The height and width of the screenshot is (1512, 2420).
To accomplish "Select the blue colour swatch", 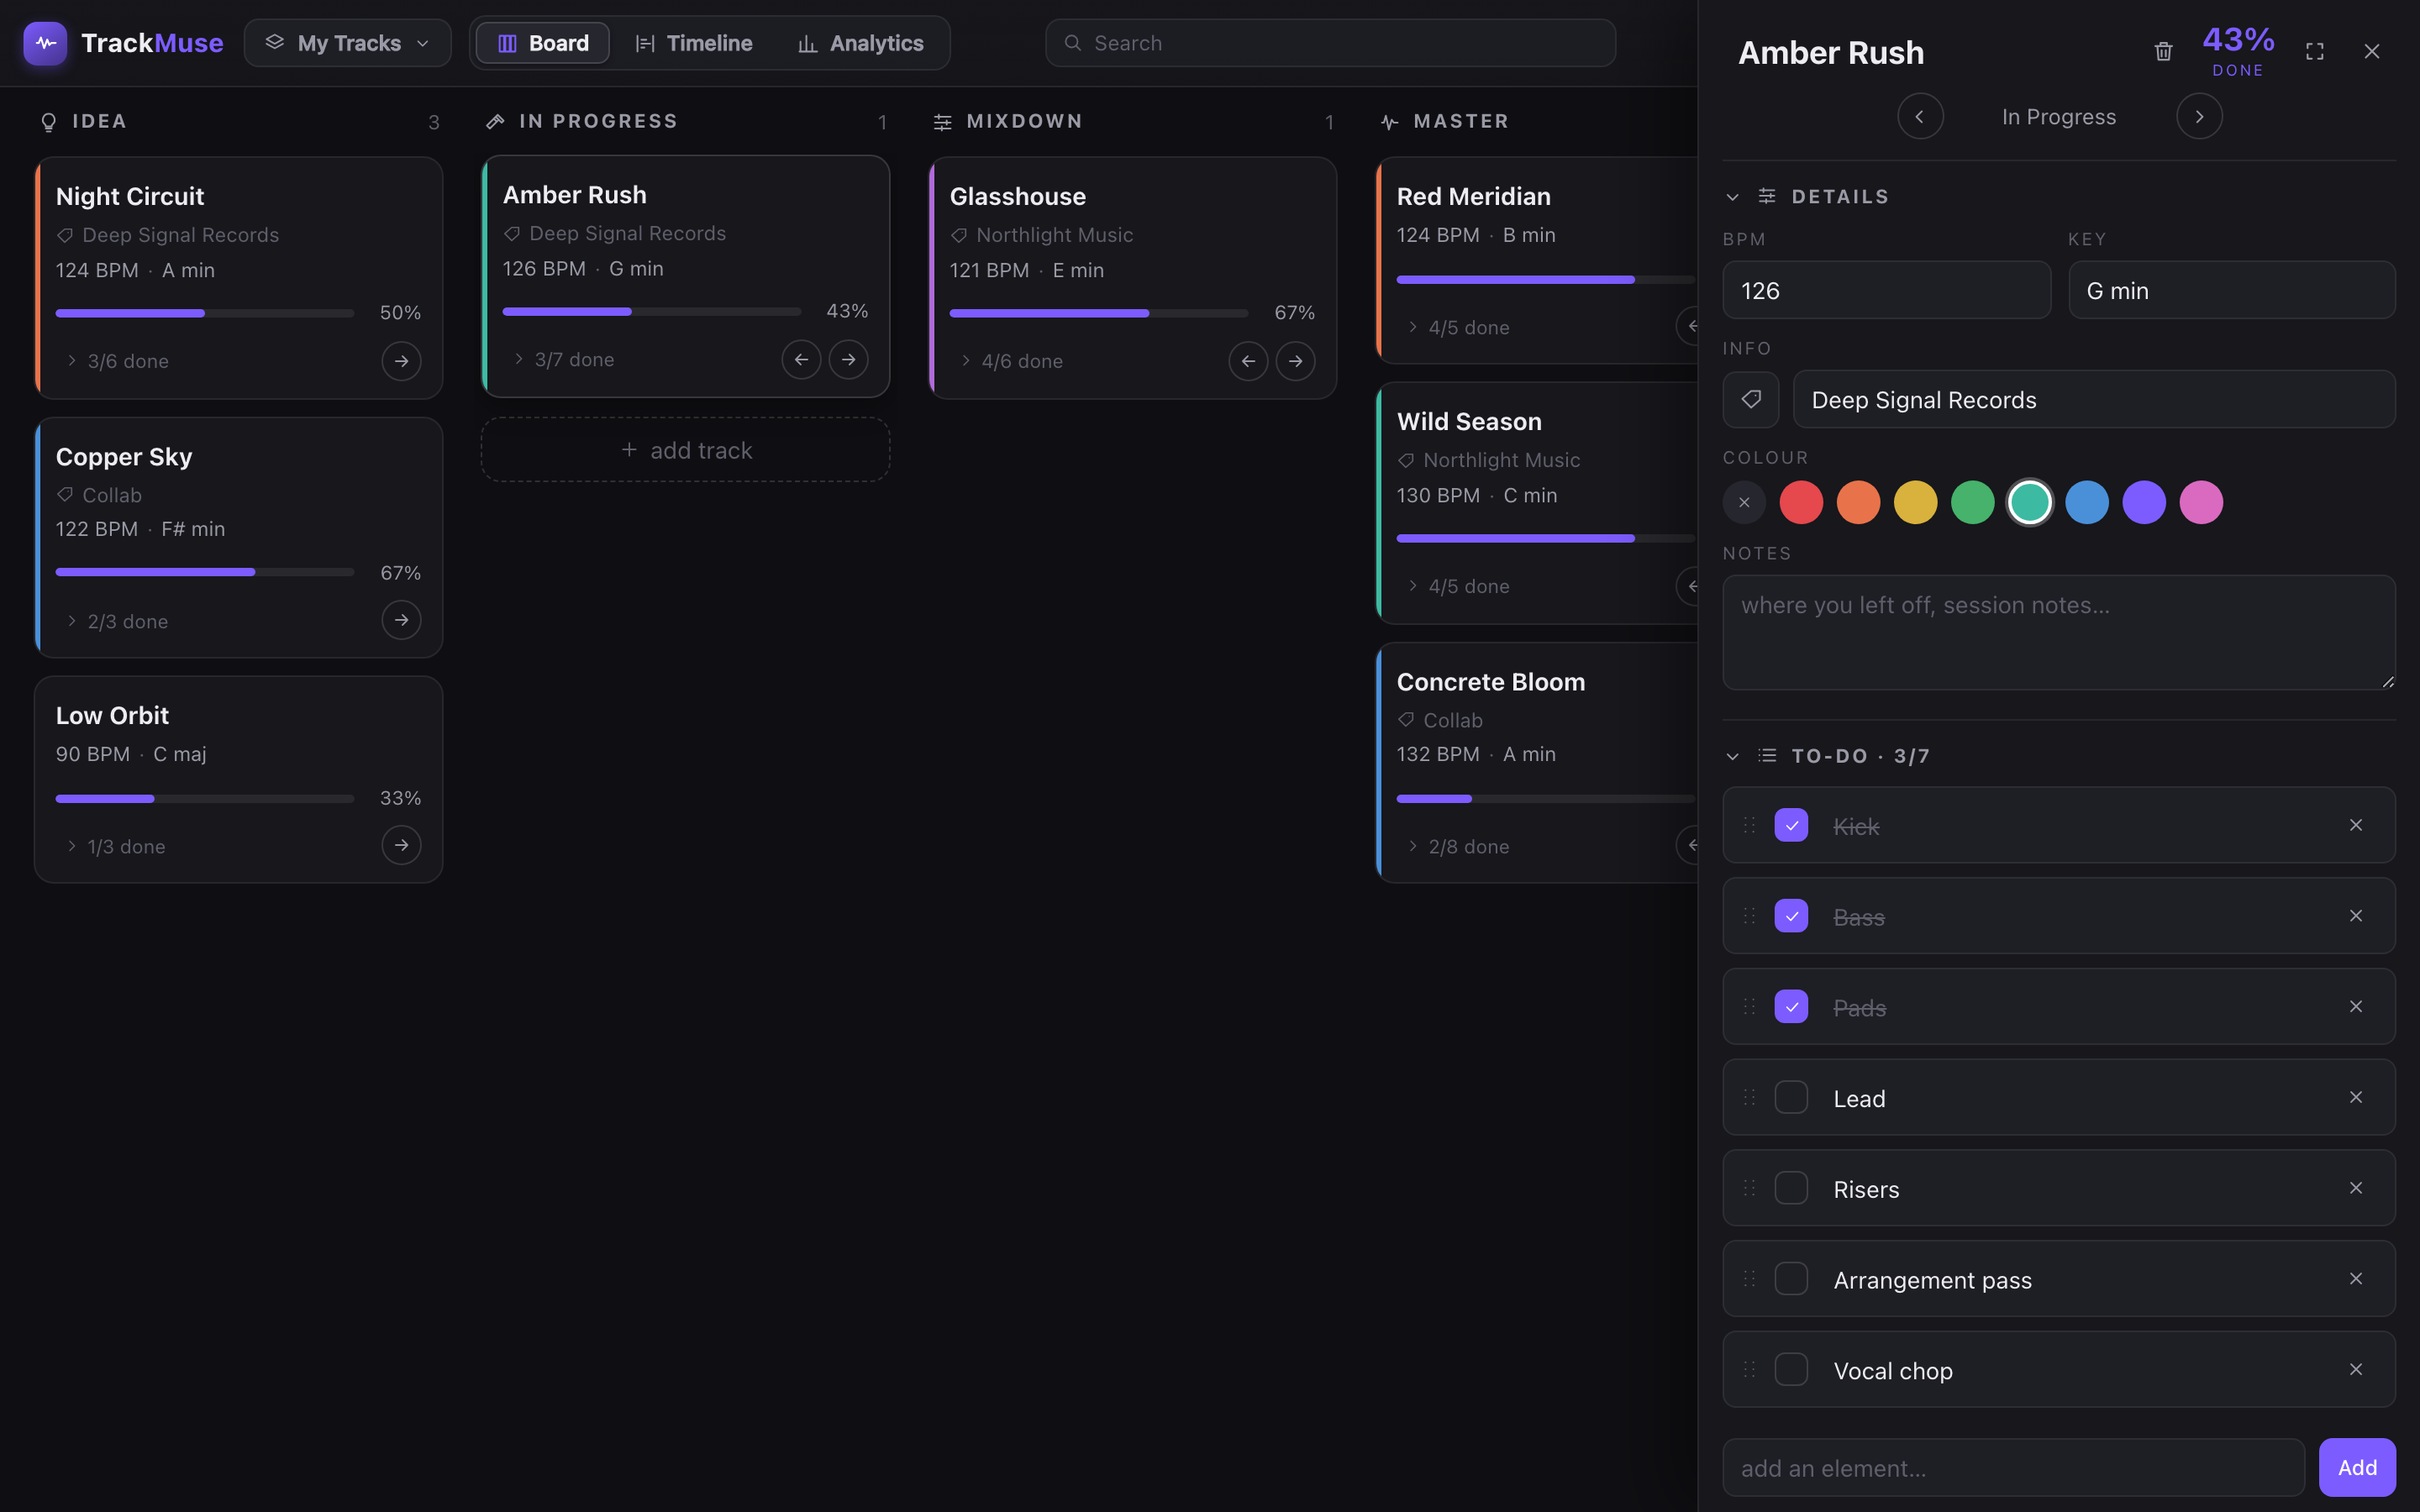I will coord(2087,502).
